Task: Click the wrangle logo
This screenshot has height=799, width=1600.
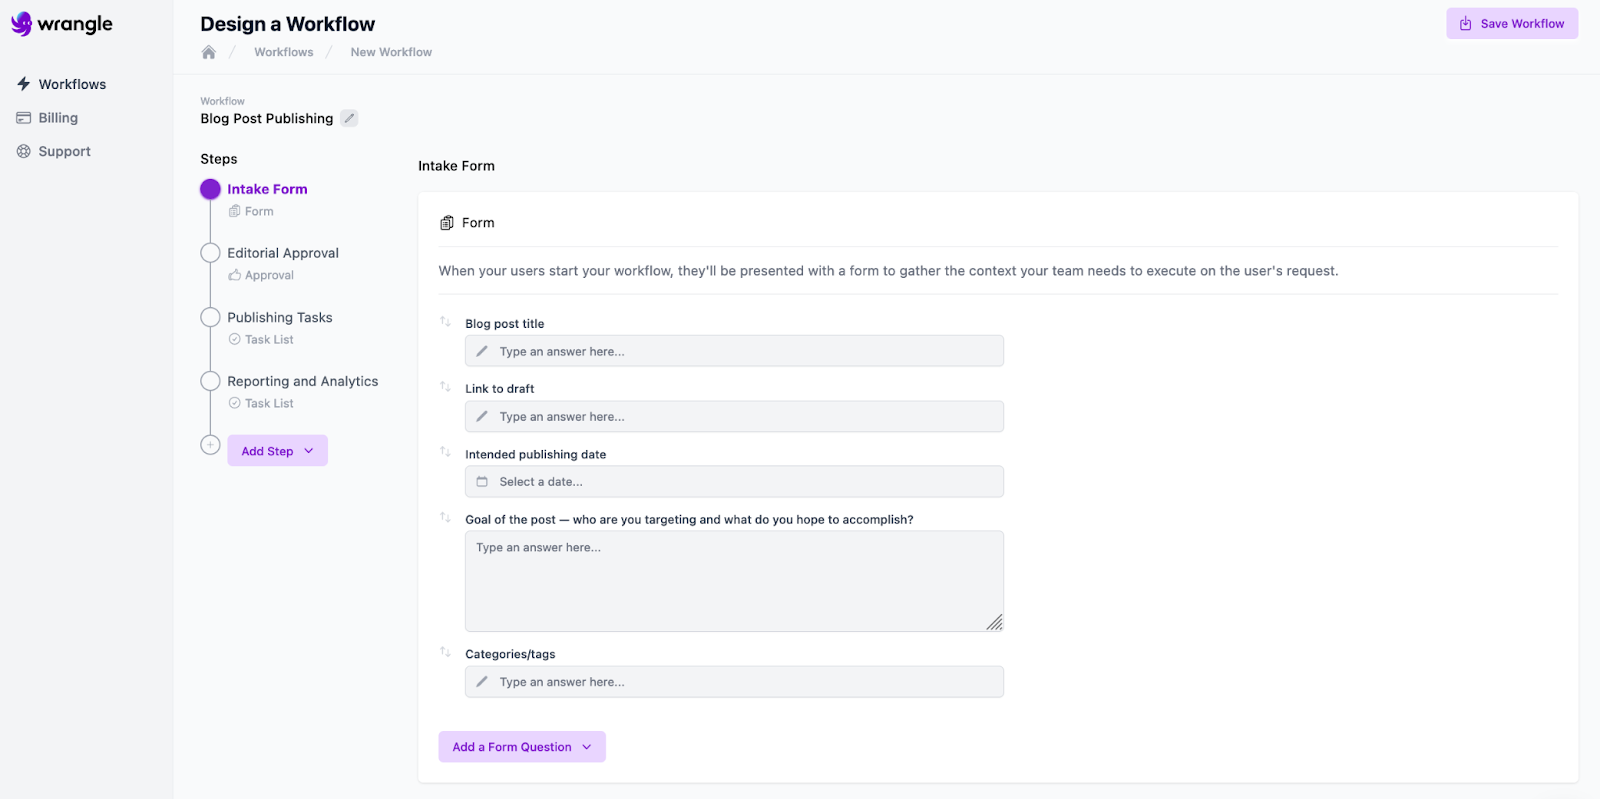Action: click(62, 24)
